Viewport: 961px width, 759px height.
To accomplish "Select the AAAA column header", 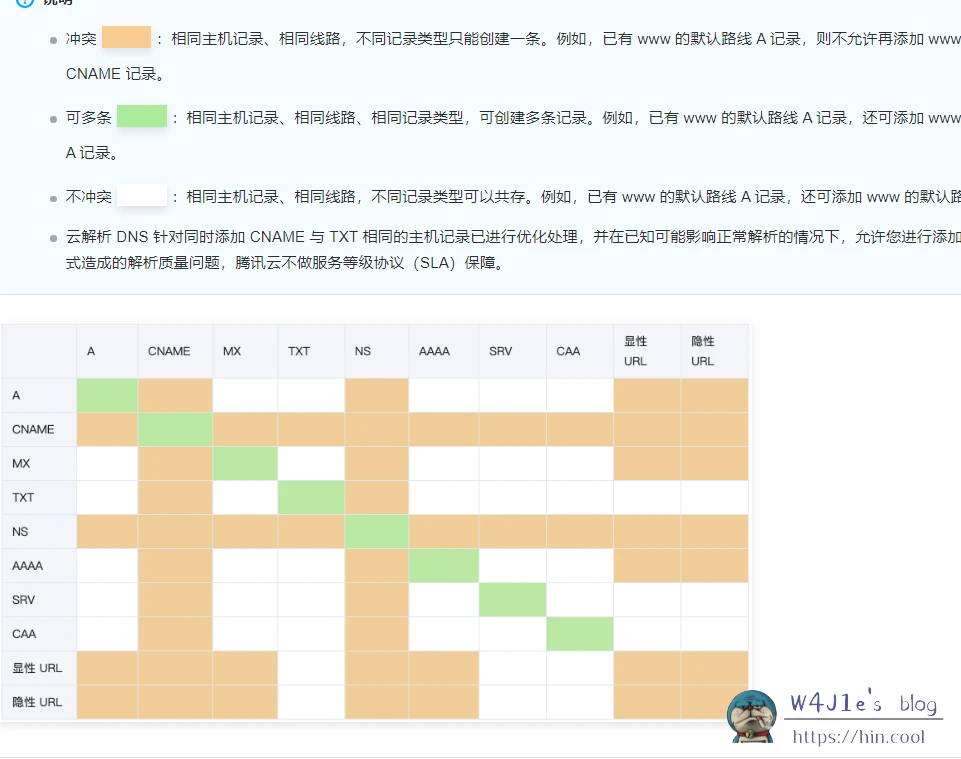I will (x=434, y=351).
